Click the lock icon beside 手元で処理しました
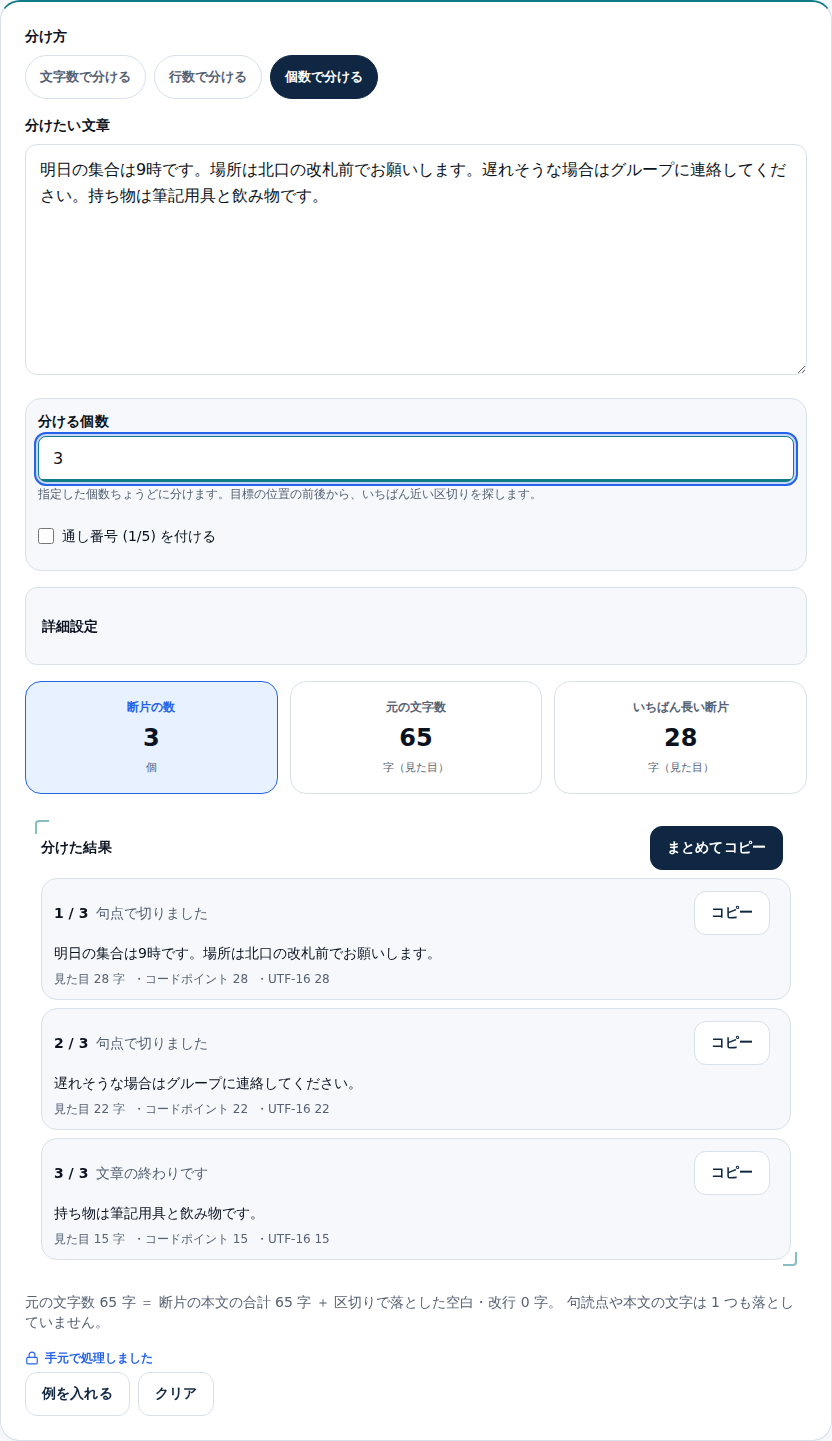The height and width of the screenshot is (1441, 832). [32, 1358]
